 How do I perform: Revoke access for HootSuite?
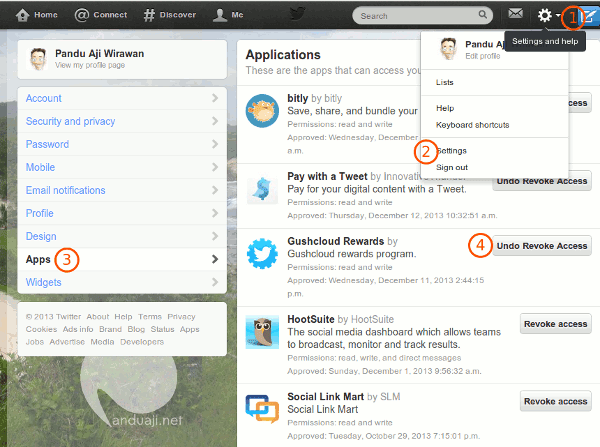point(555,324)
